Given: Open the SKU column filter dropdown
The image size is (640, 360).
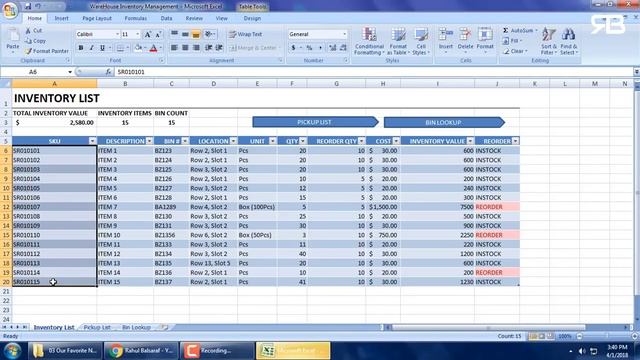Looking at the screenshot, I should click(x=92, y=141).
